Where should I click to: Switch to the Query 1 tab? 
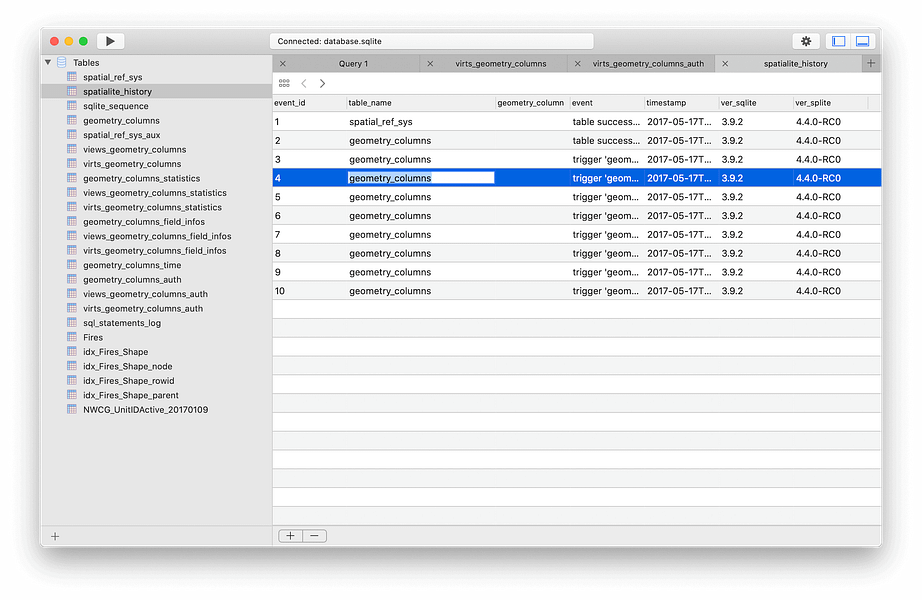pos(353,64)
